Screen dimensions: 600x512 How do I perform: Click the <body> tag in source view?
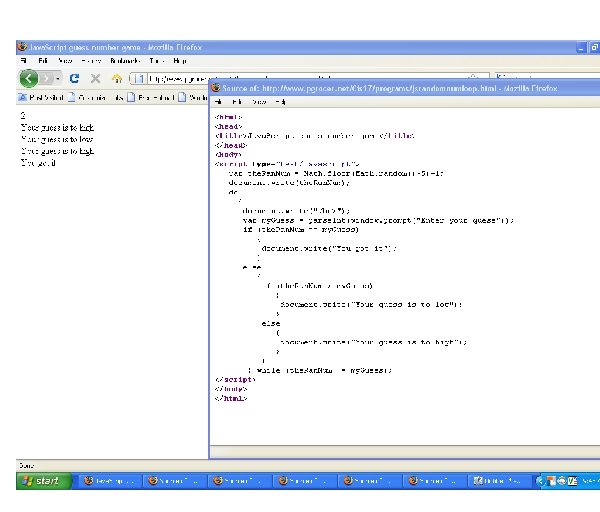[228, 155]
